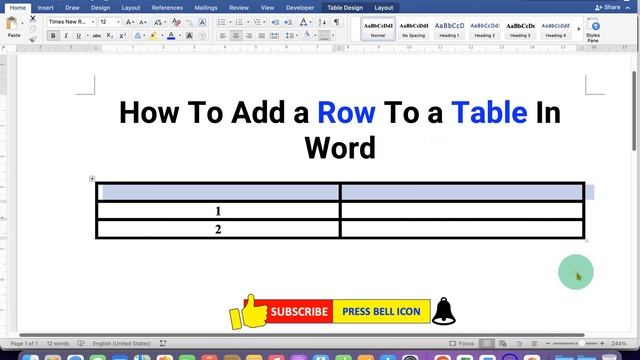Adjust the zoom slider

[581, 344]
